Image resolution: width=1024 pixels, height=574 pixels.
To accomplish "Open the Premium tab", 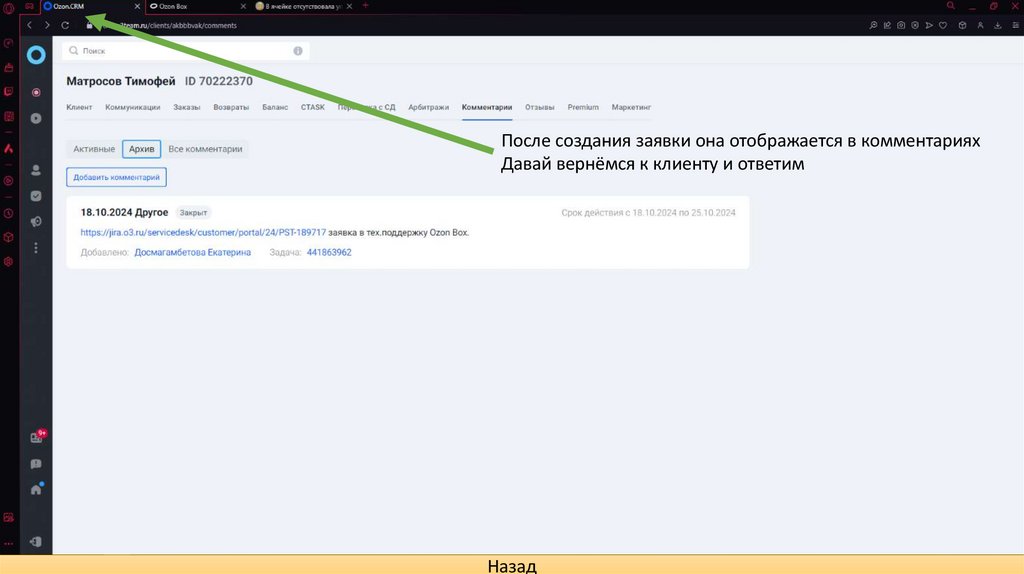I will [x=583, y=107].
